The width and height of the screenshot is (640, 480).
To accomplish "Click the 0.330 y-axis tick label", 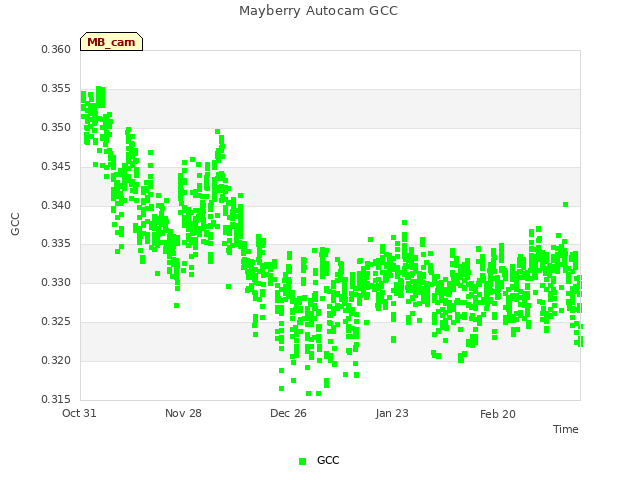I will tap(56, 282).
